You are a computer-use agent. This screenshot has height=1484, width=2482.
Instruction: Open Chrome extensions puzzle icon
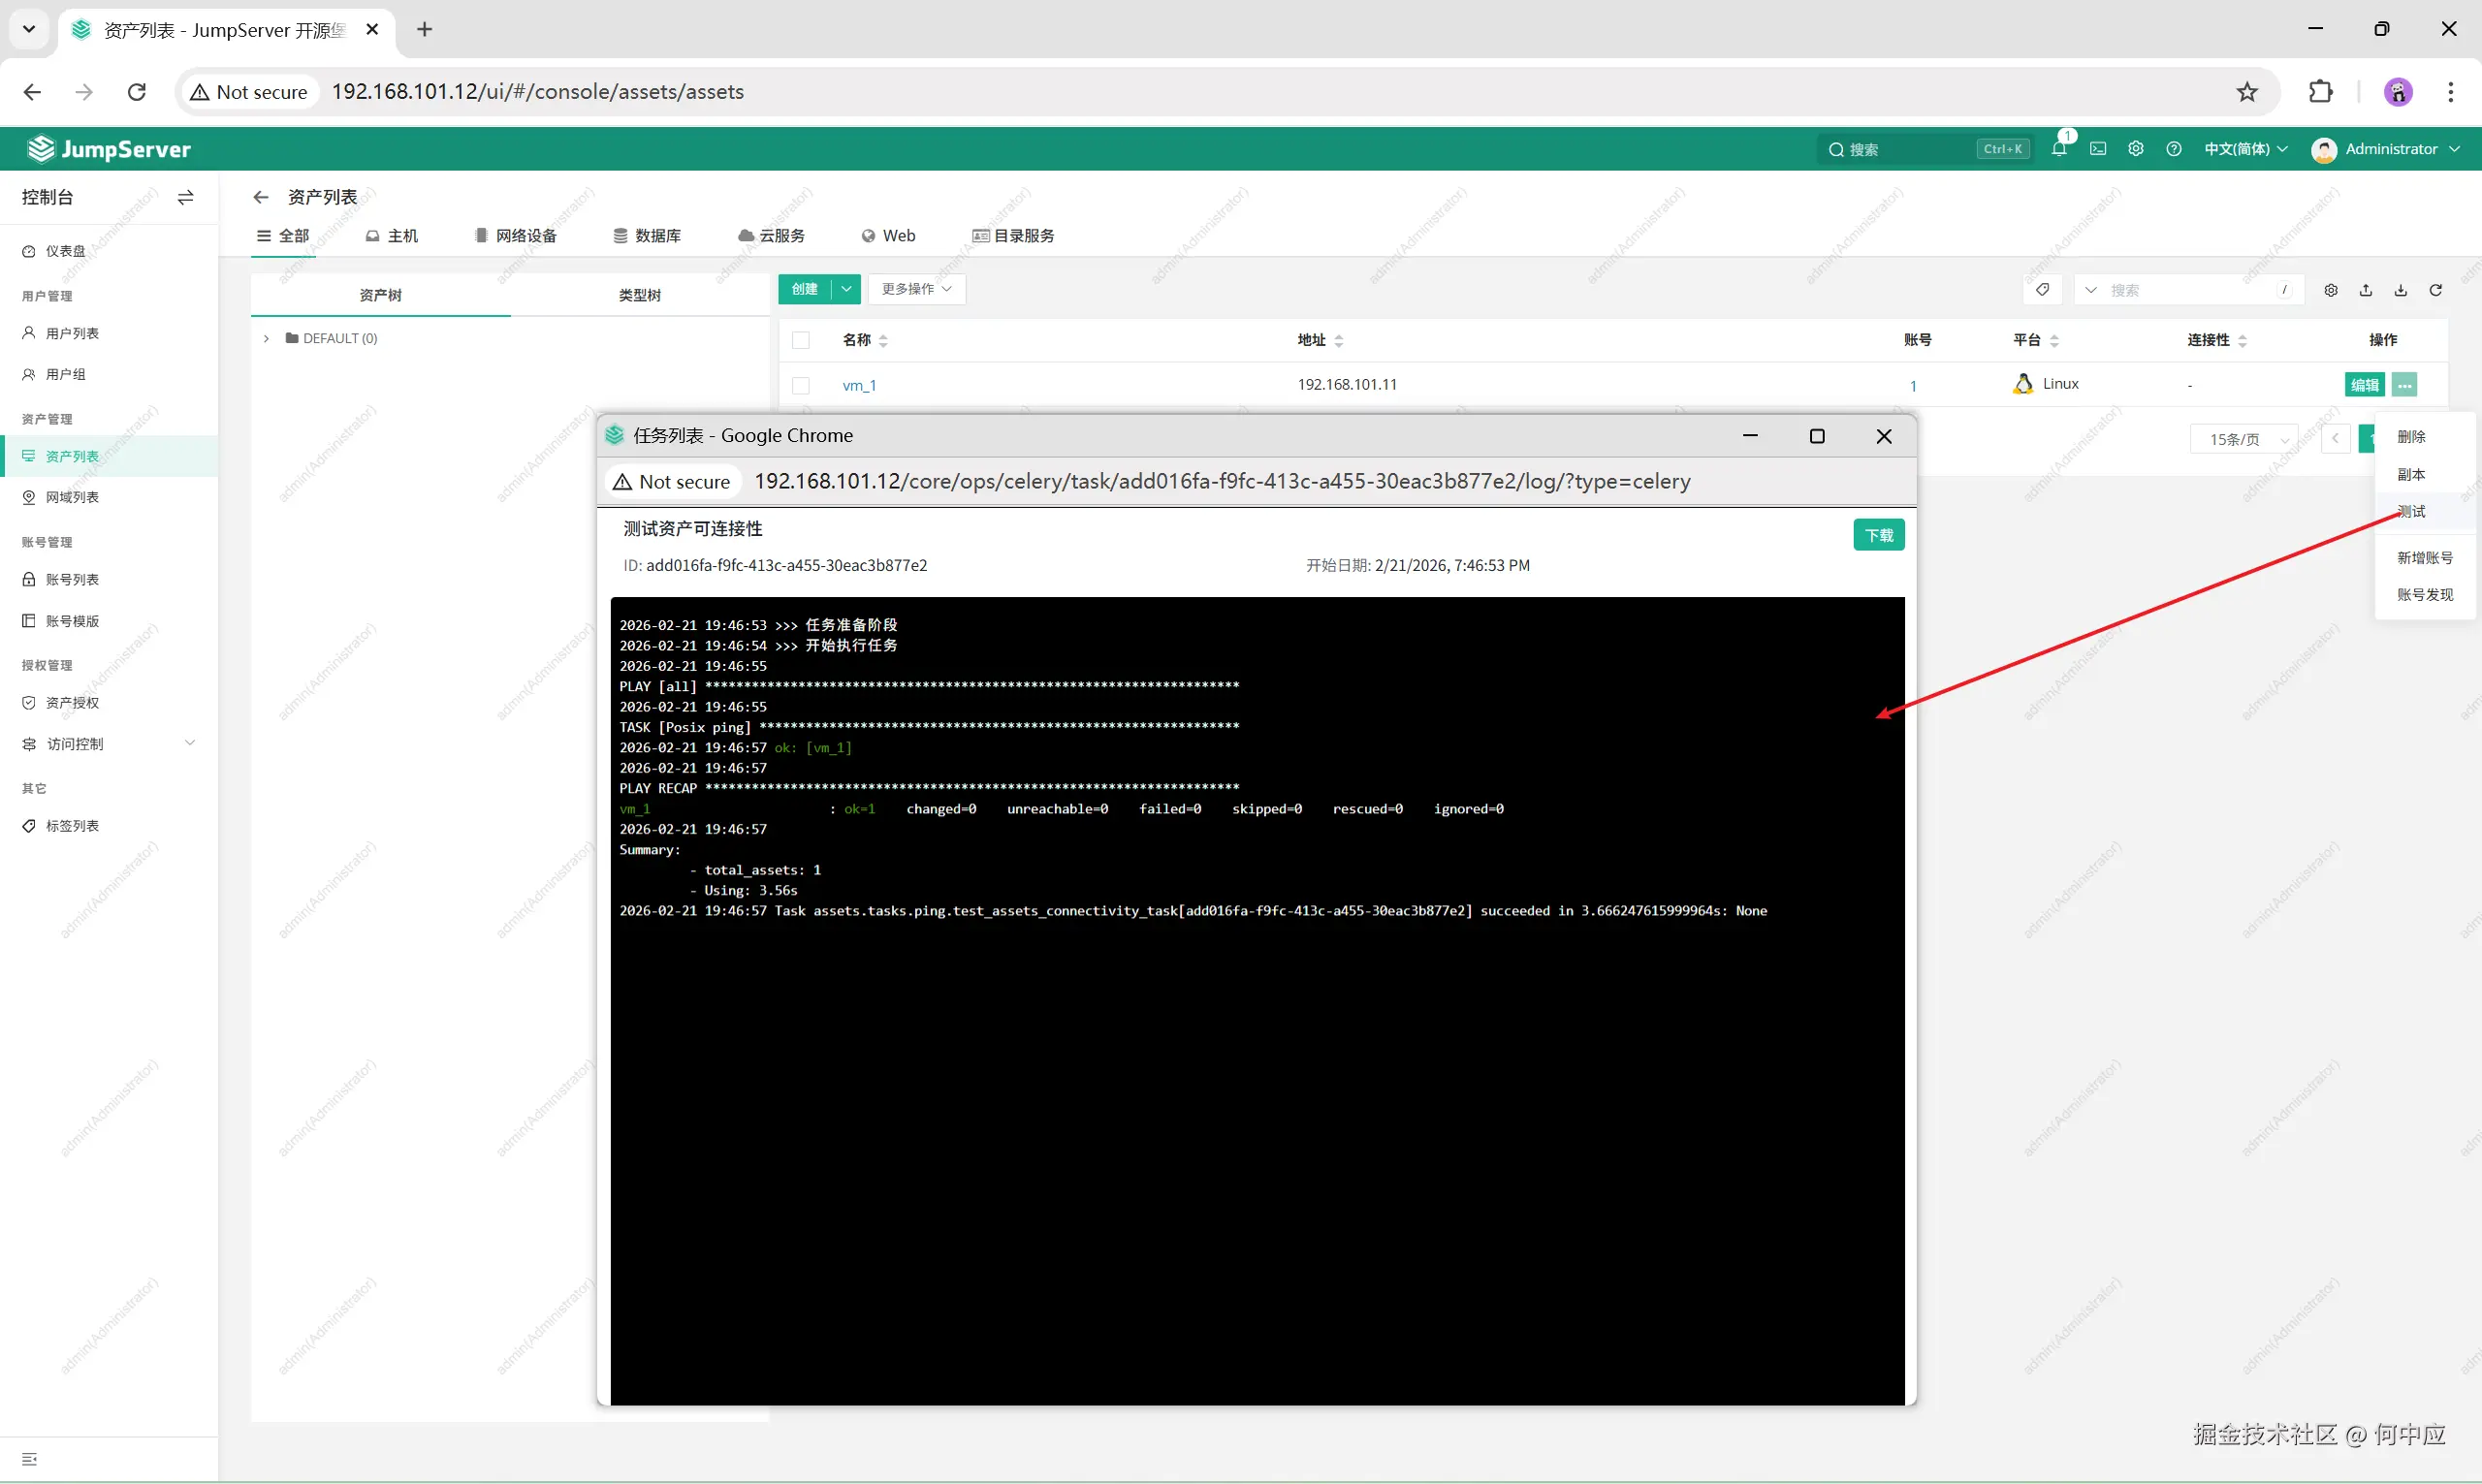(x=2320, y=92)
